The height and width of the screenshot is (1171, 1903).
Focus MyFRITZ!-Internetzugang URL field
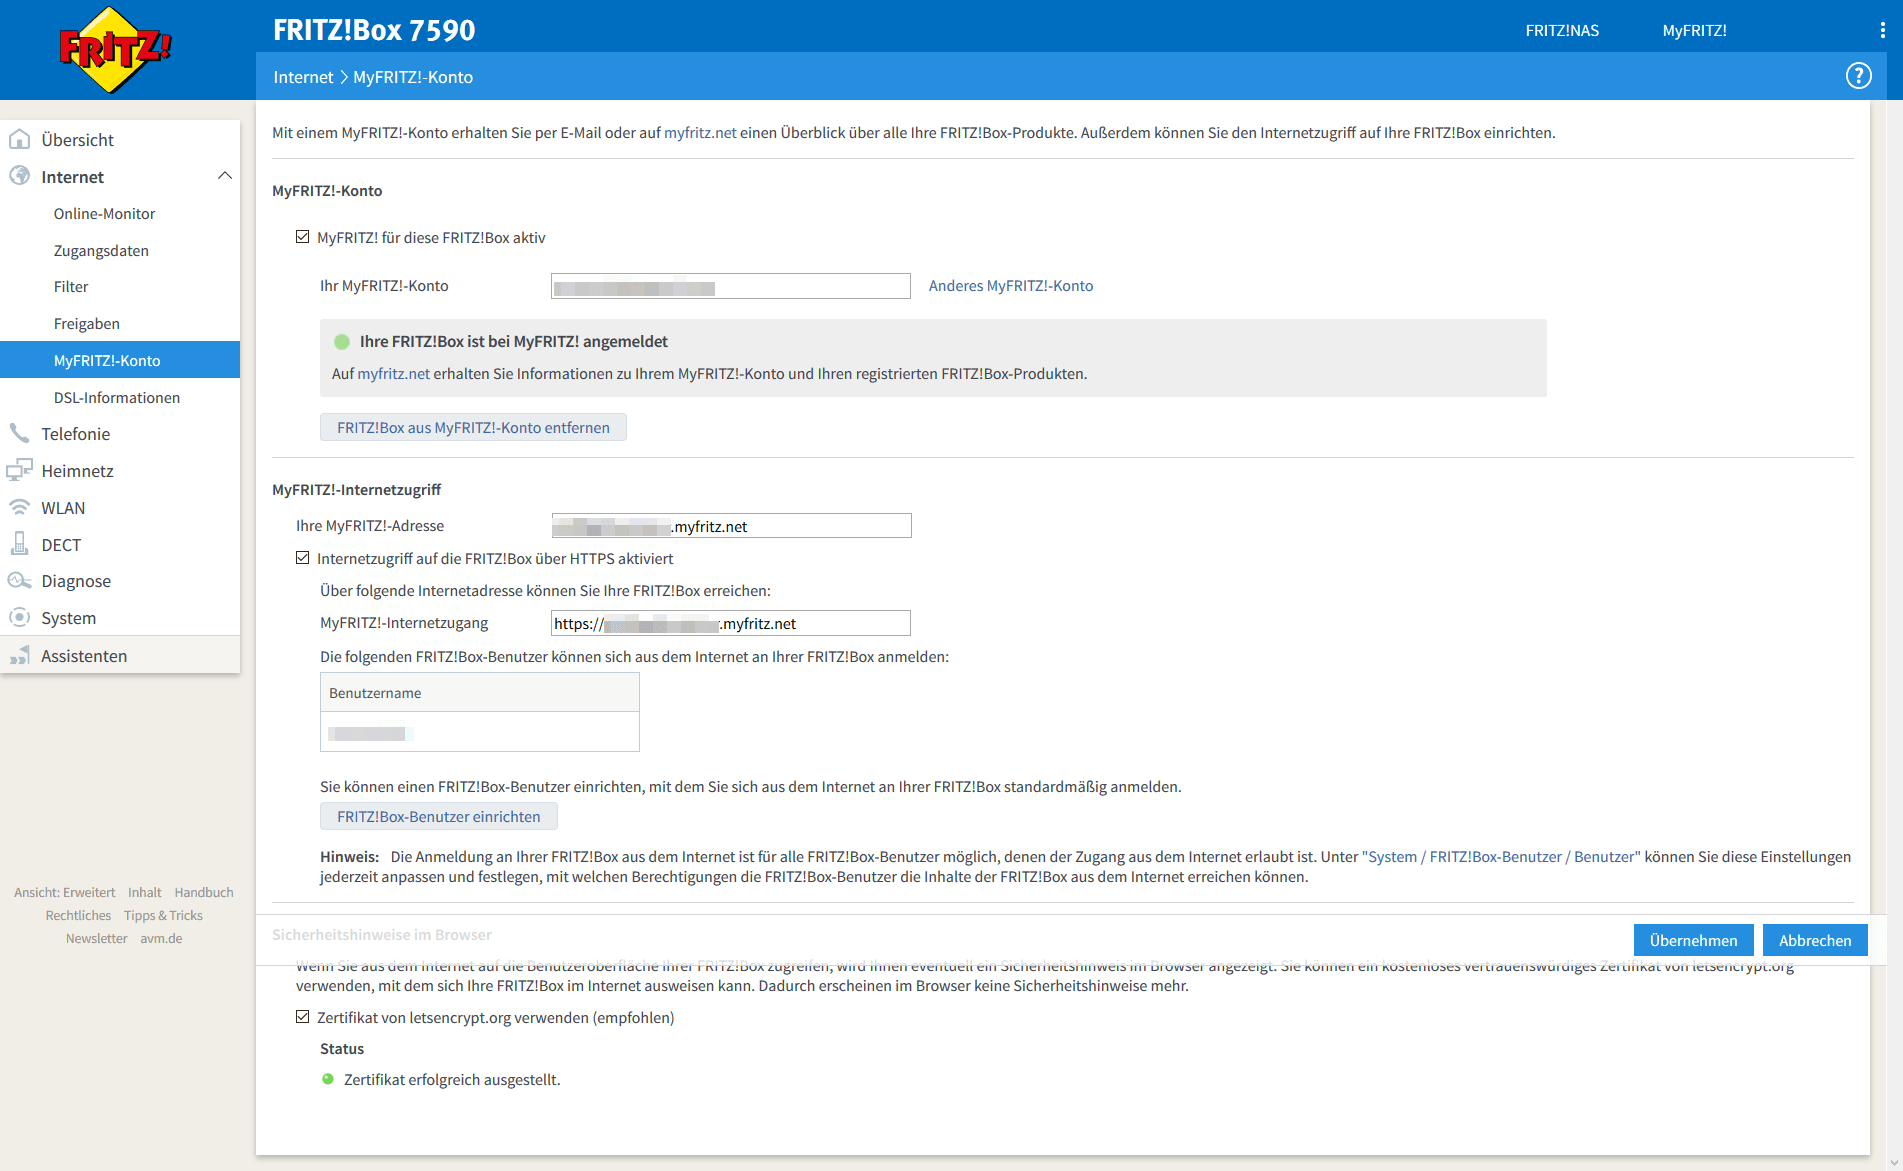coord(731,623)
